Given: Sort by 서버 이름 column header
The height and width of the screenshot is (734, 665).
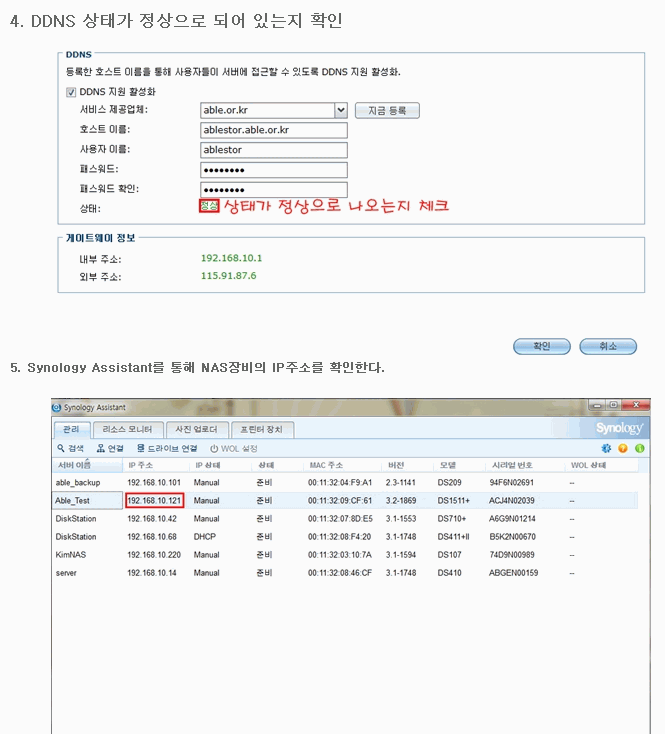Looking at the screenshot, I should pos(88,465).
